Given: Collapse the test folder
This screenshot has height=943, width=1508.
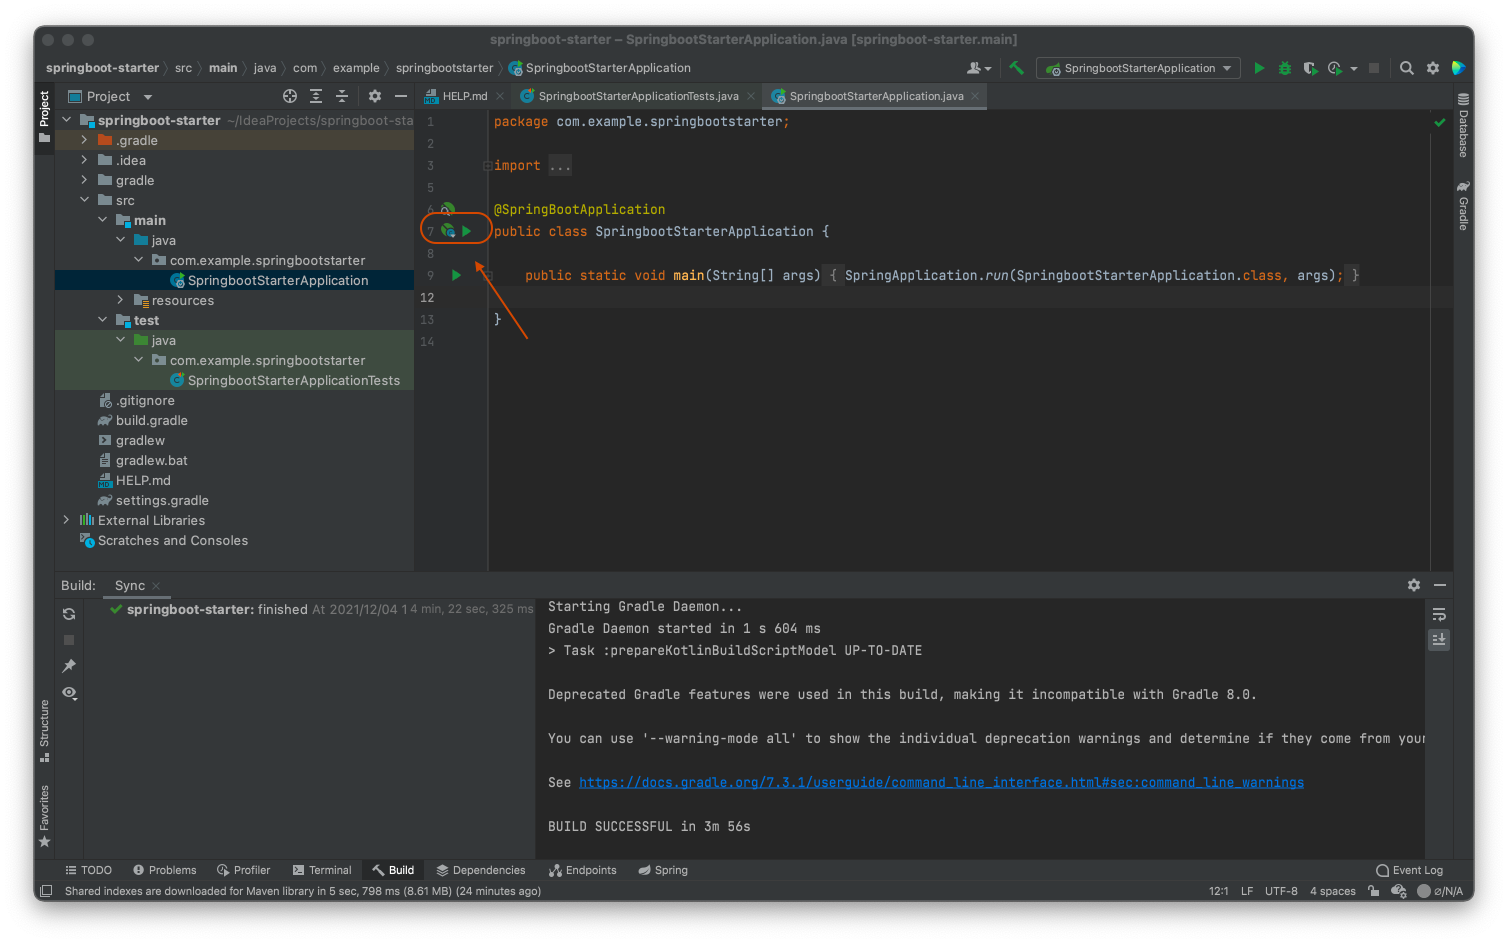Looking at the screenshot, I should (x=102, y=320).
